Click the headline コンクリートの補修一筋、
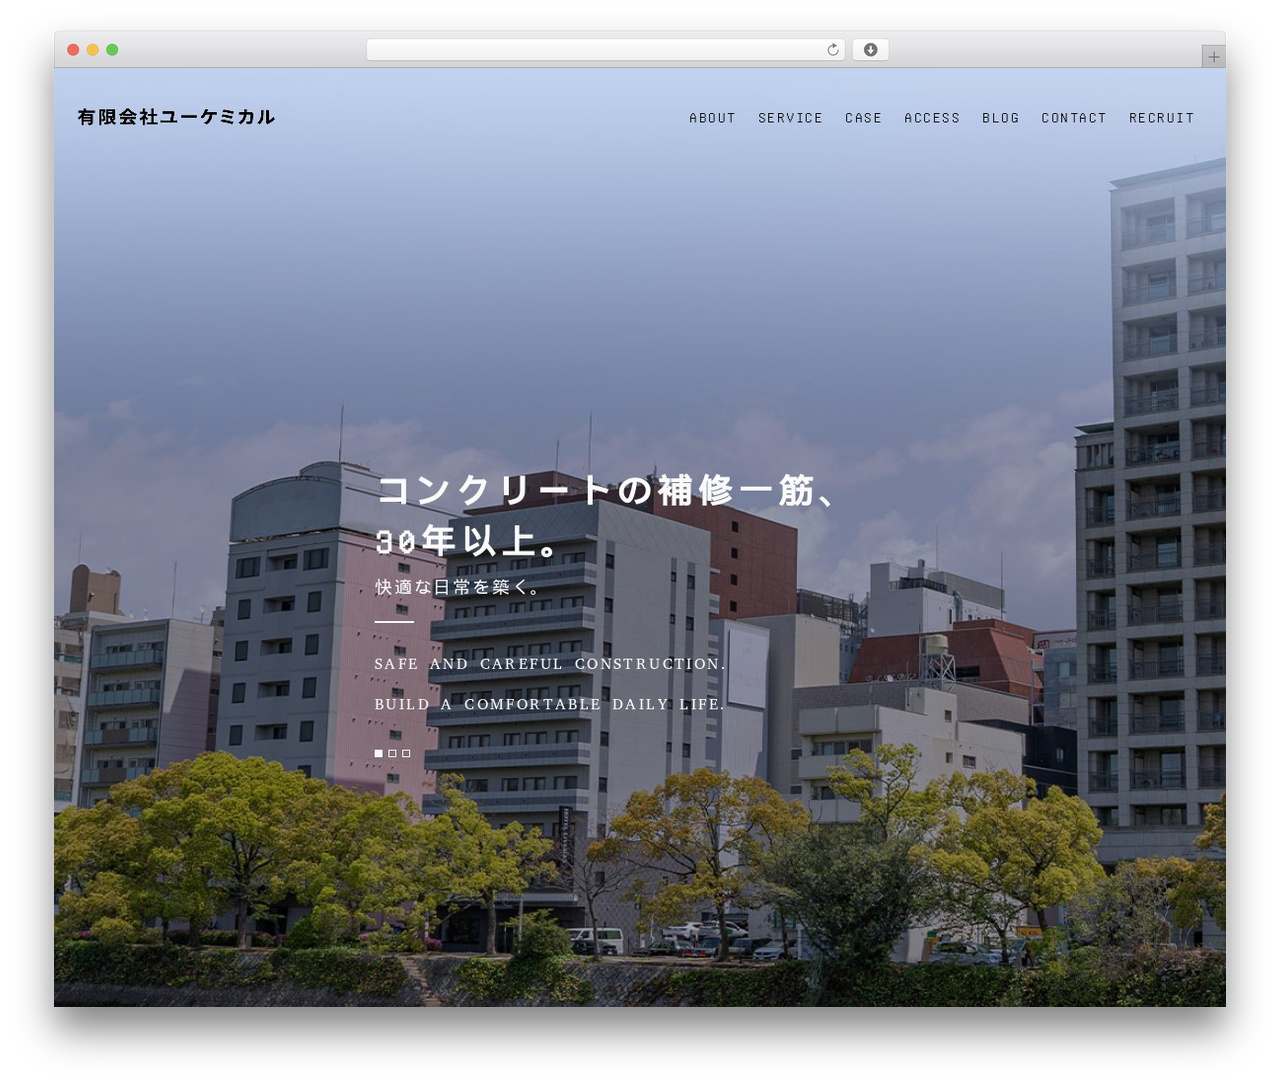Viewport: 1280px width, 1084px height. tap(606, 490)
